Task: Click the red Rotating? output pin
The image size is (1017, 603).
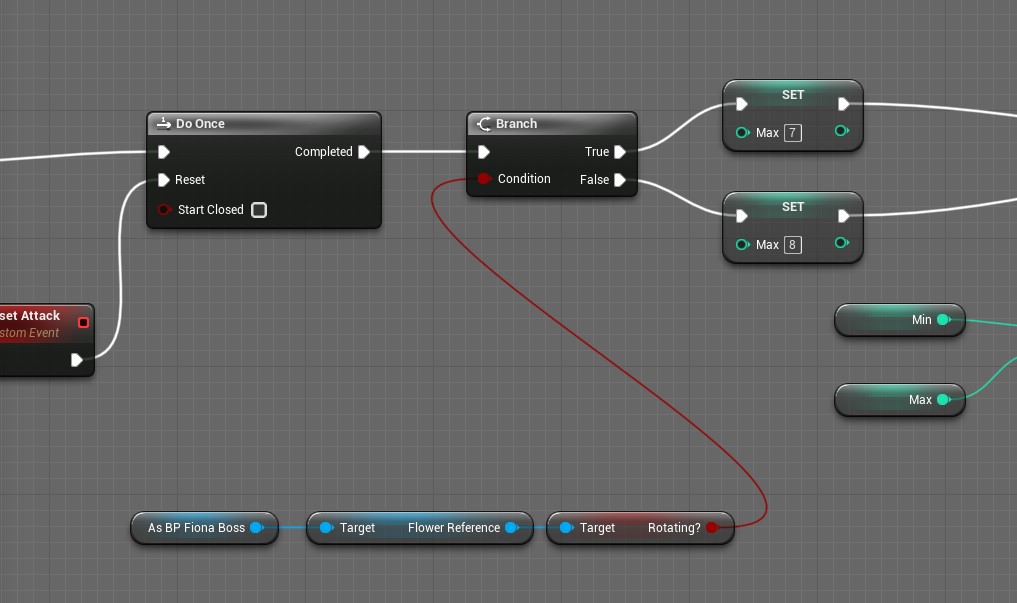Action: (x=712, y=528)
